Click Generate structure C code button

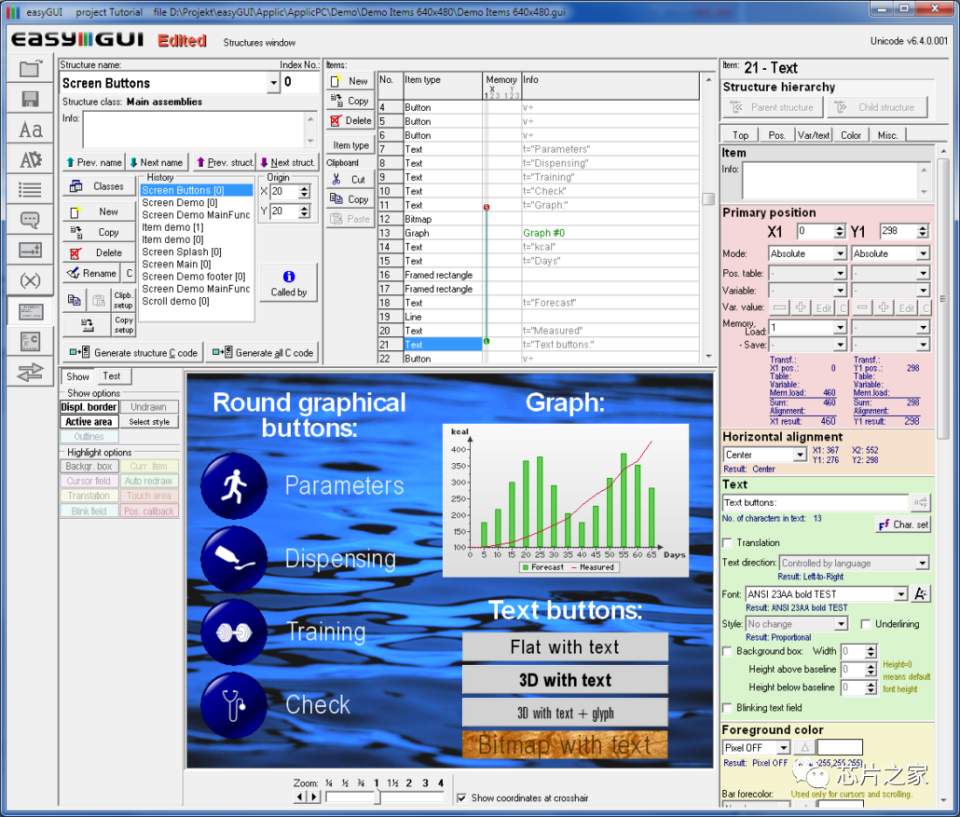tap(133, 353)
